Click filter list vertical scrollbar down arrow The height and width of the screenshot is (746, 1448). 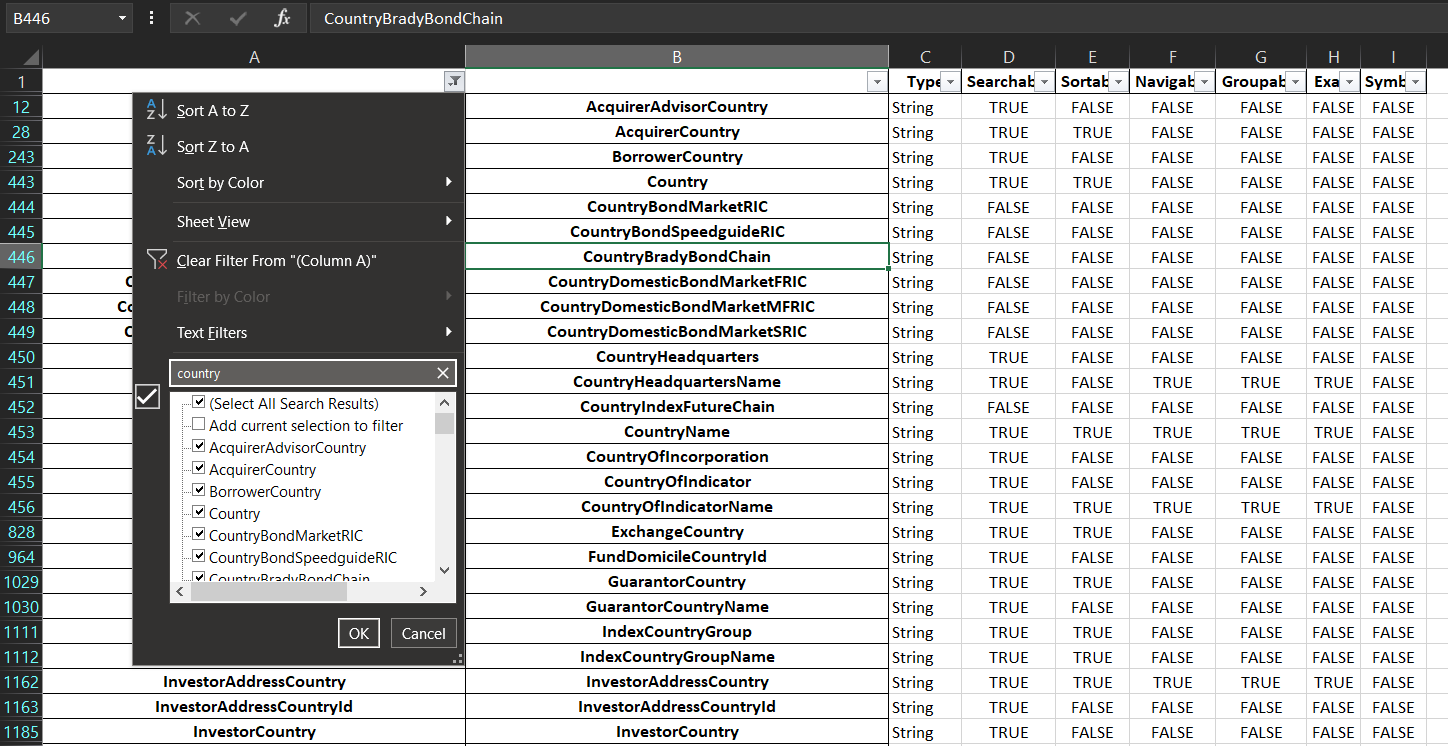(x=445, y=570)
